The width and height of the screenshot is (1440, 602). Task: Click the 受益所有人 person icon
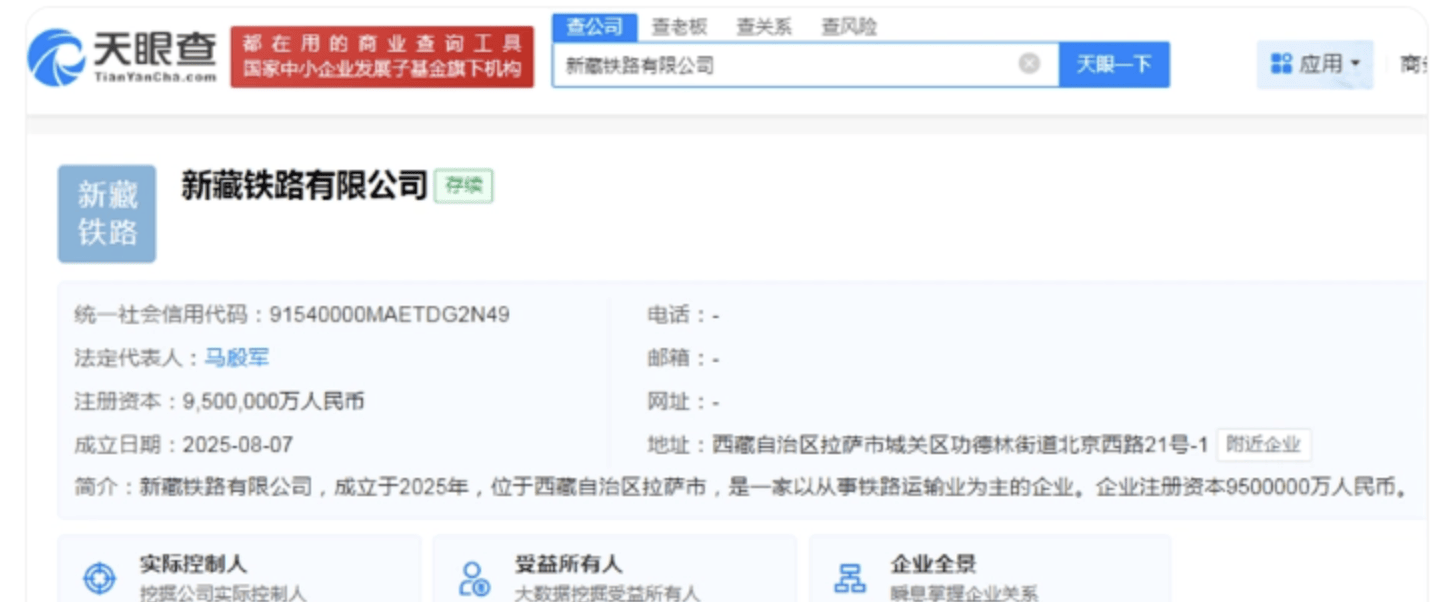tap(473, 578)
